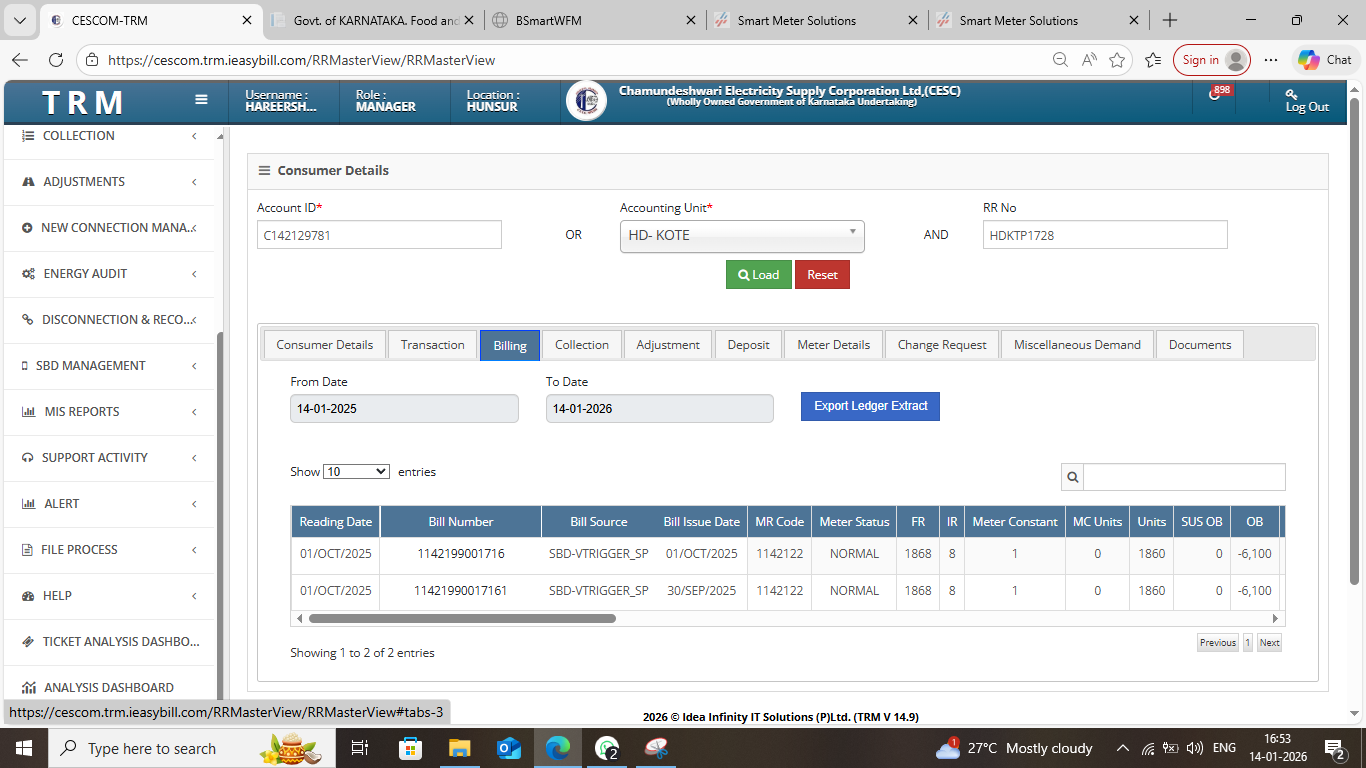Open Task View on the taskbar

[x=360, y=748]
